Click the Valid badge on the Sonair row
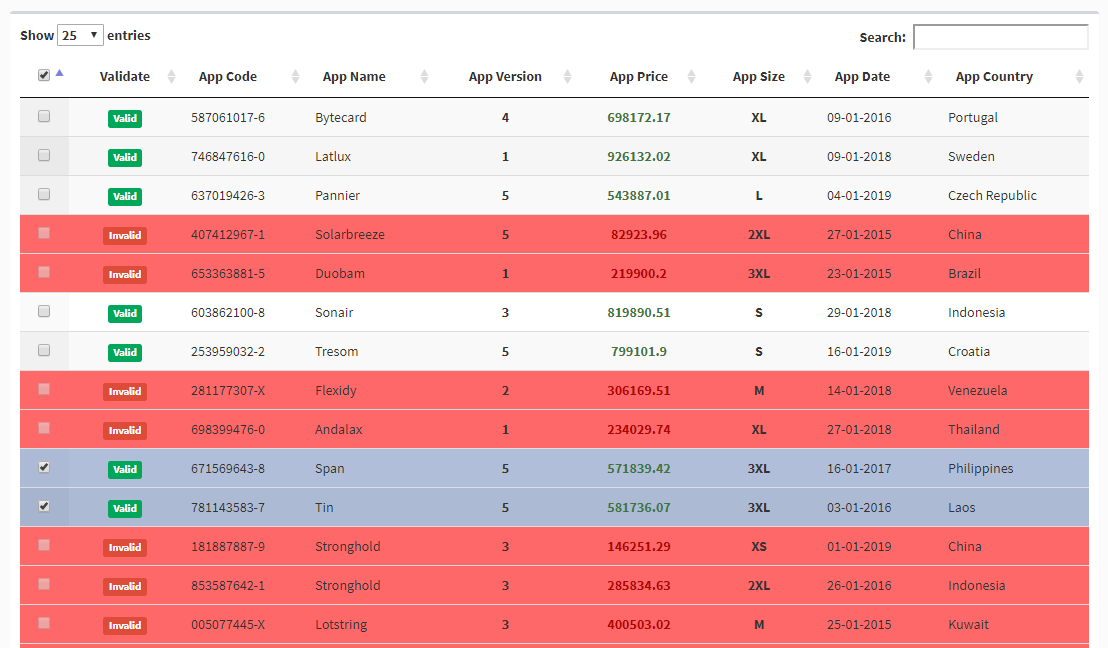 coord(124,313)
